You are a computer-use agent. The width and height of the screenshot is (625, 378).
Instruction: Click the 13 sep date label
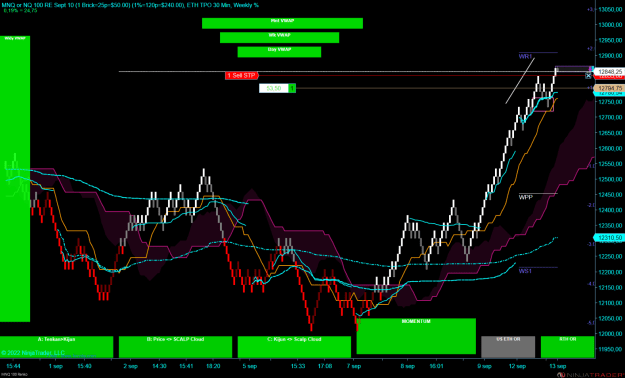[557, 366]
